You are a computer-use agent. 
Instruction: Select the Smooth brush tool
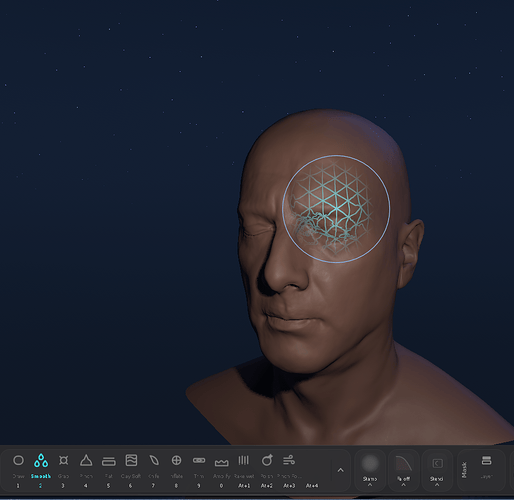click(41, 461)
